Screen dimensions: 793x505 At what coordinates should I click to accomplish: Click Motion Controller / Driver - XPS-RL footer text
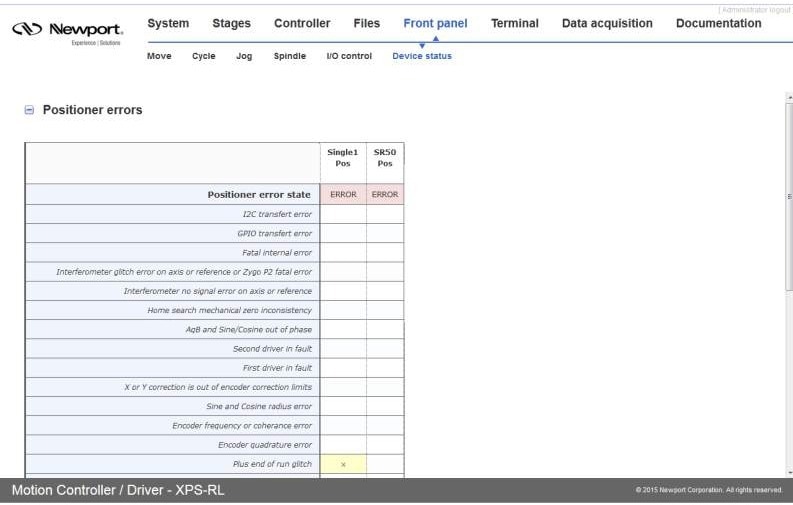118,490
